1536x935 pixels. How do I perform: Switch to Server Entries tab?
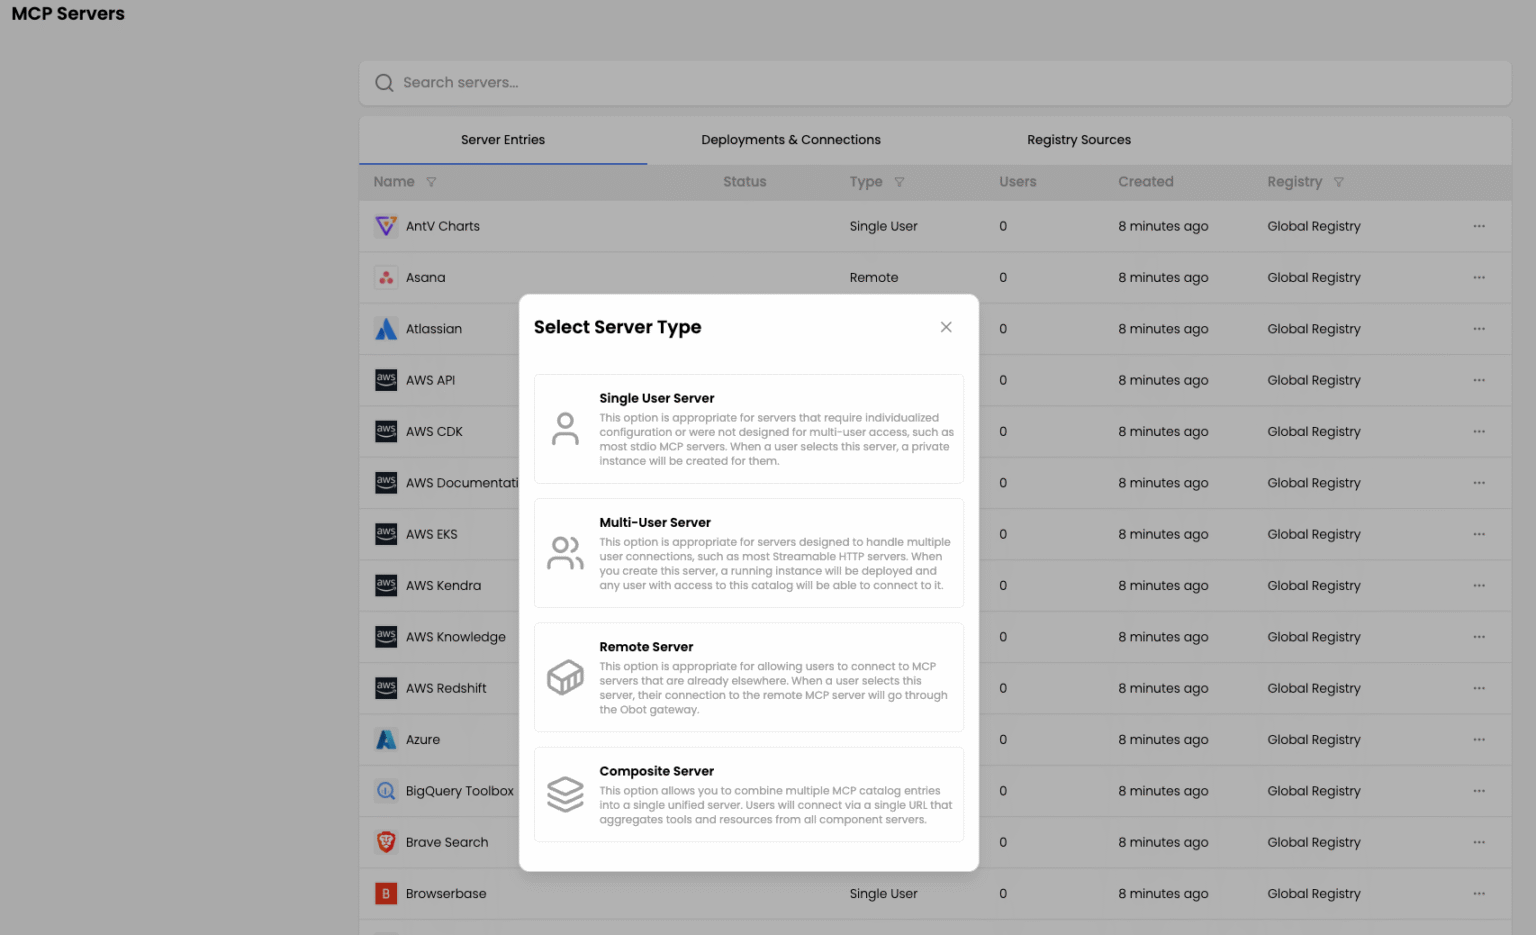[503, 140]
